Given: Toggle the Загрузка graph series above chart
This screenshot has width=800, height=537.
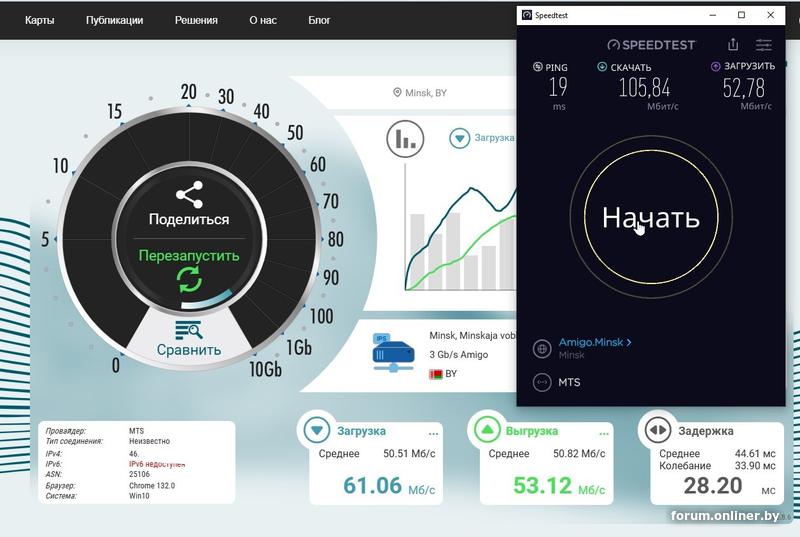Looking at the screenshot, I should click(460, 138).
